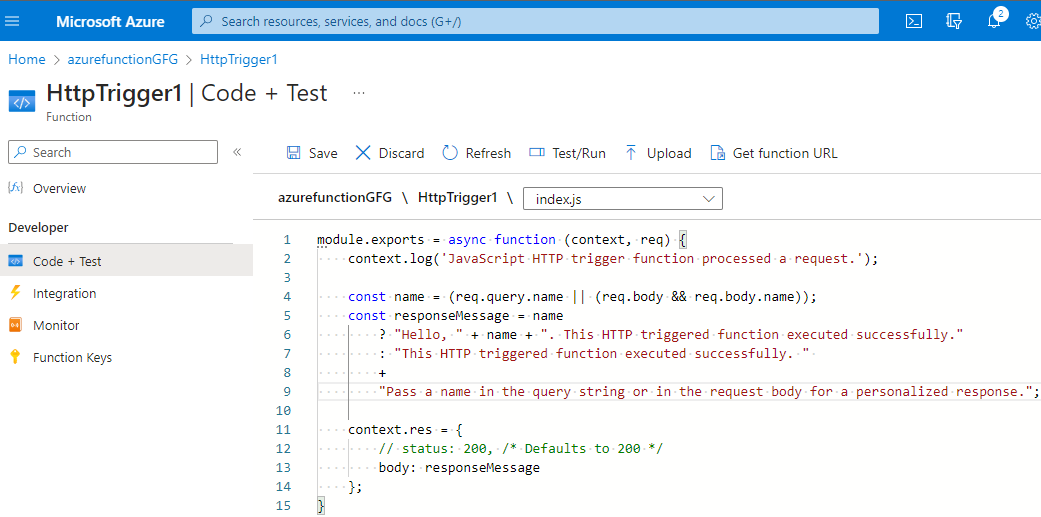Go to Function Keys
Screen dimensions: 1041x517
click(72, 357)
